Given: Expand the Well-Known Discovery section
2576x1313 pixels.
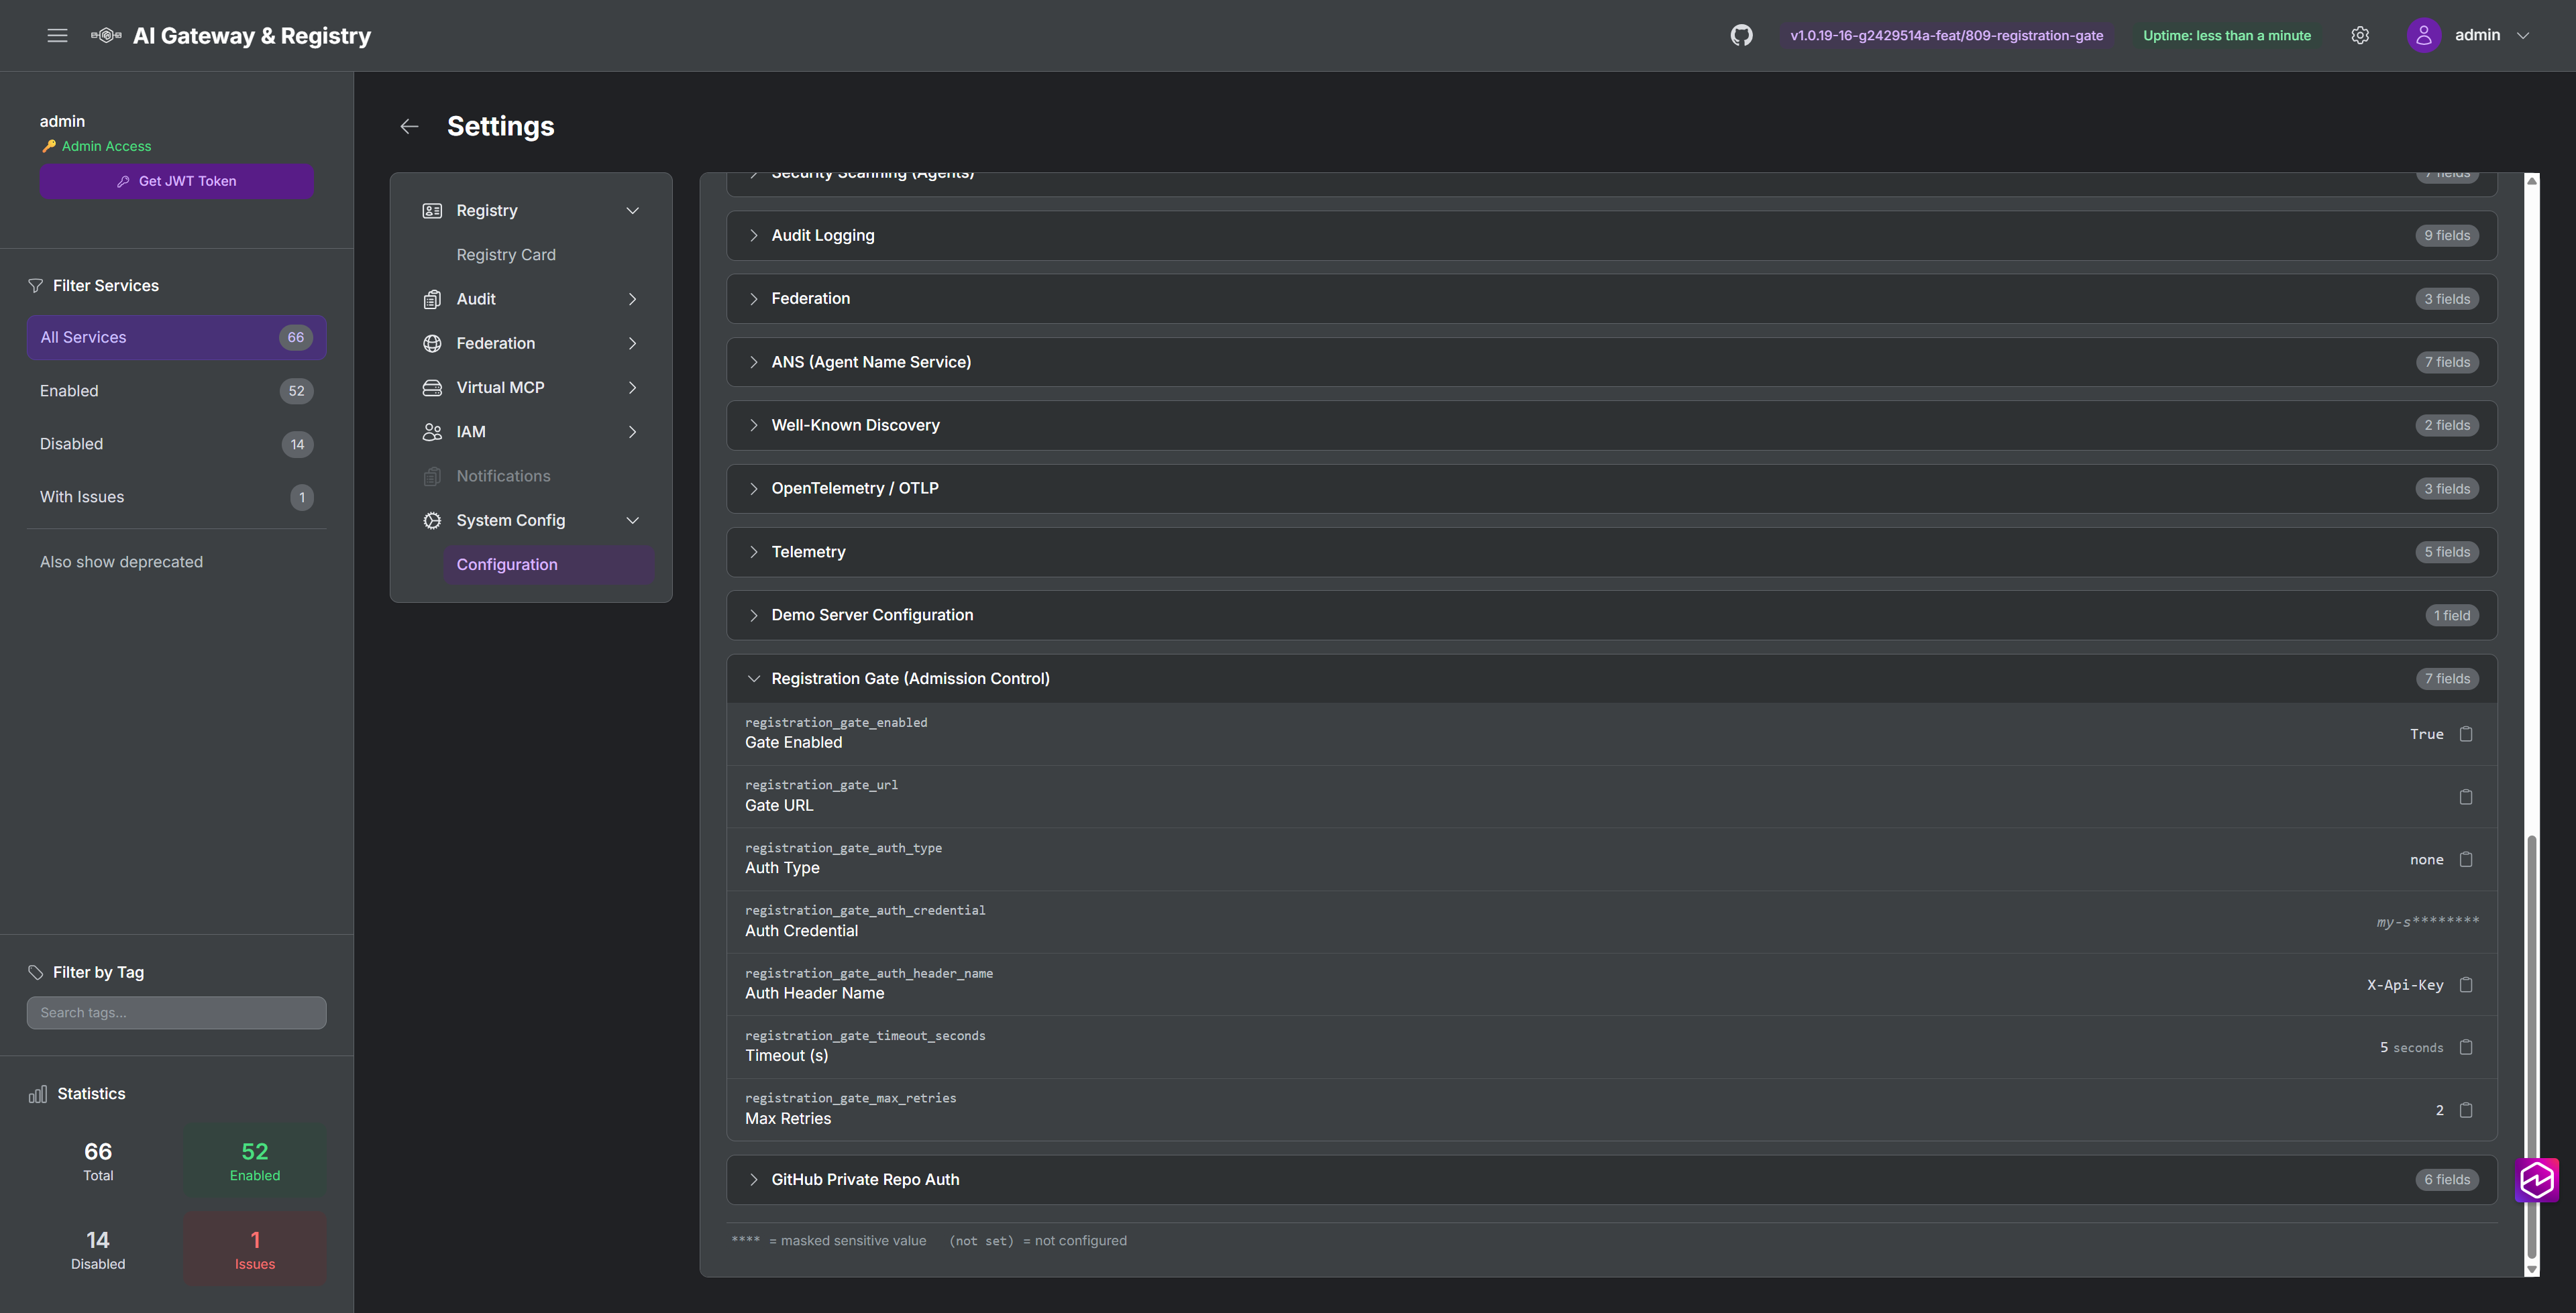Looking at the screenshot, I should tap(1611, 425).
